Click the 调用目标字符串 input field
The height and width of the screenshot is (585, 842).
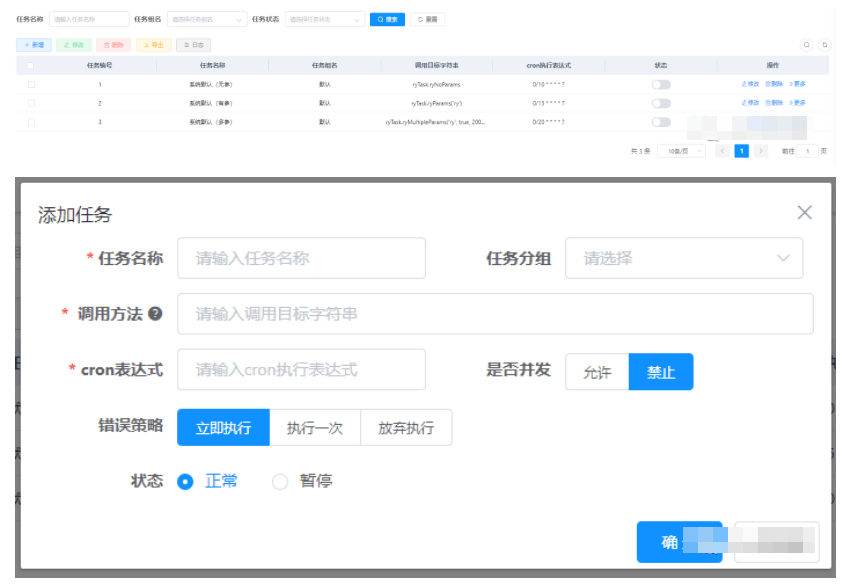495,314
